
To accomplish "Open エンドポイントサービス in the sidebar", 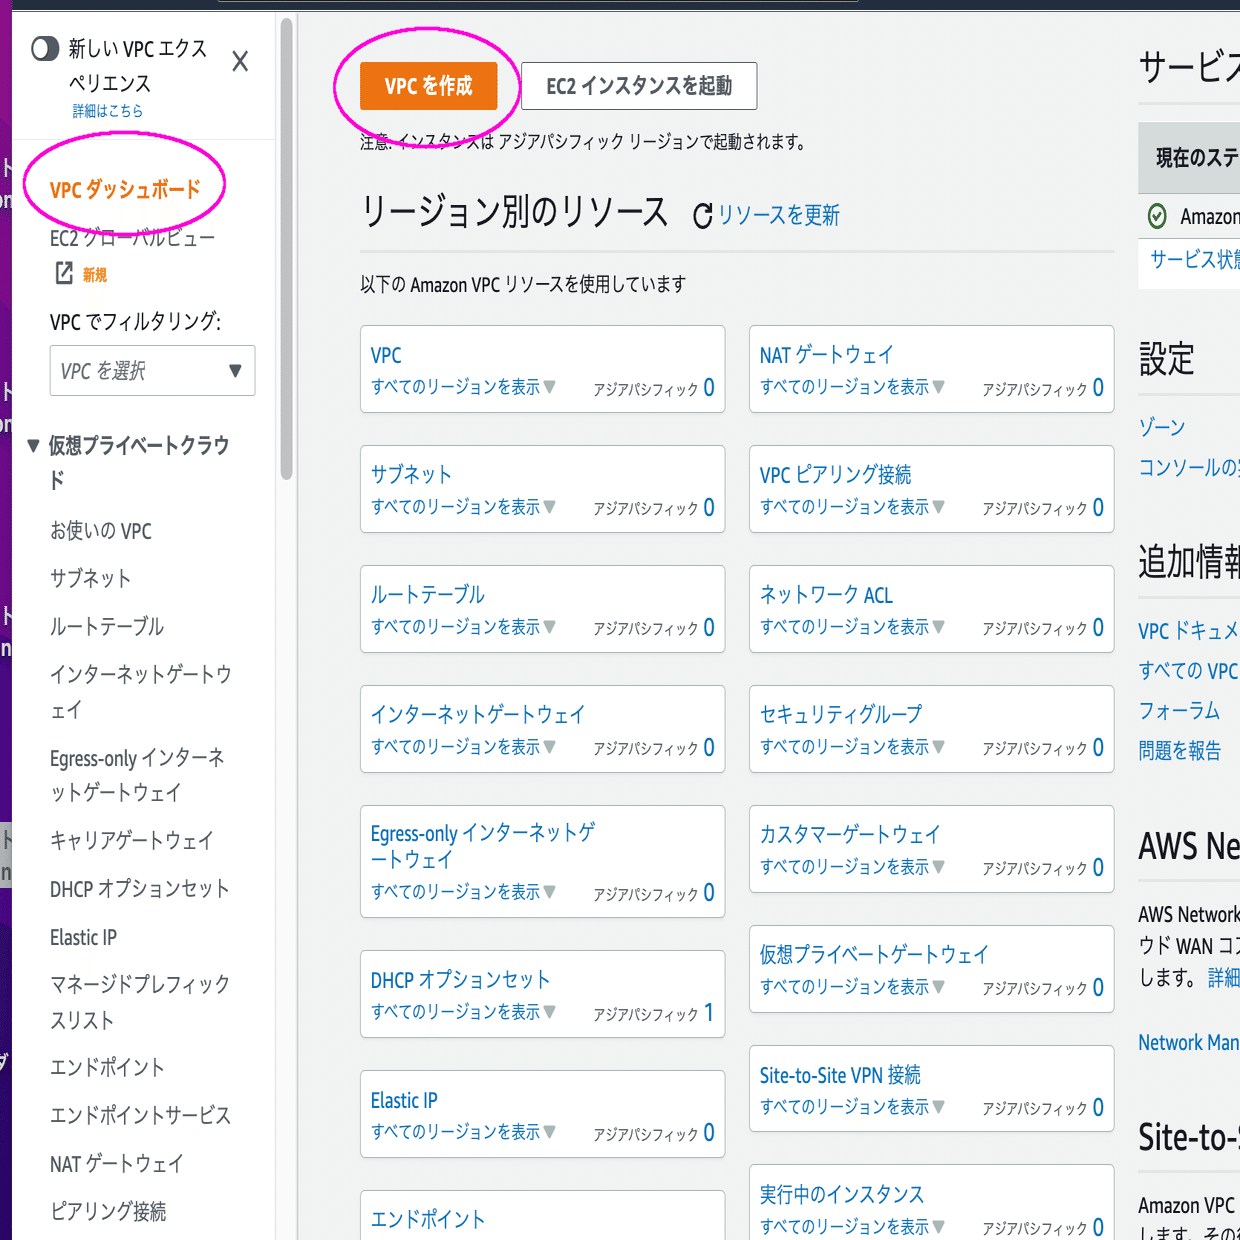I will (140, 1115).
